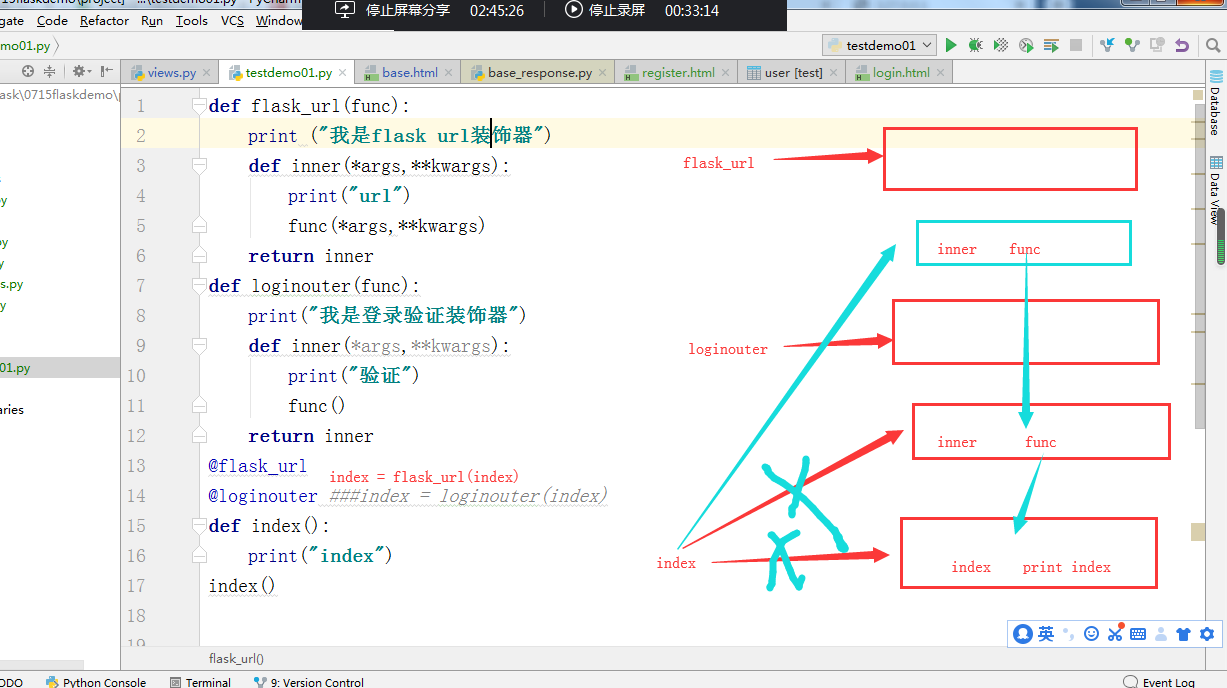Launch Sogou screenshot scissors tool

click(1115, 634)
